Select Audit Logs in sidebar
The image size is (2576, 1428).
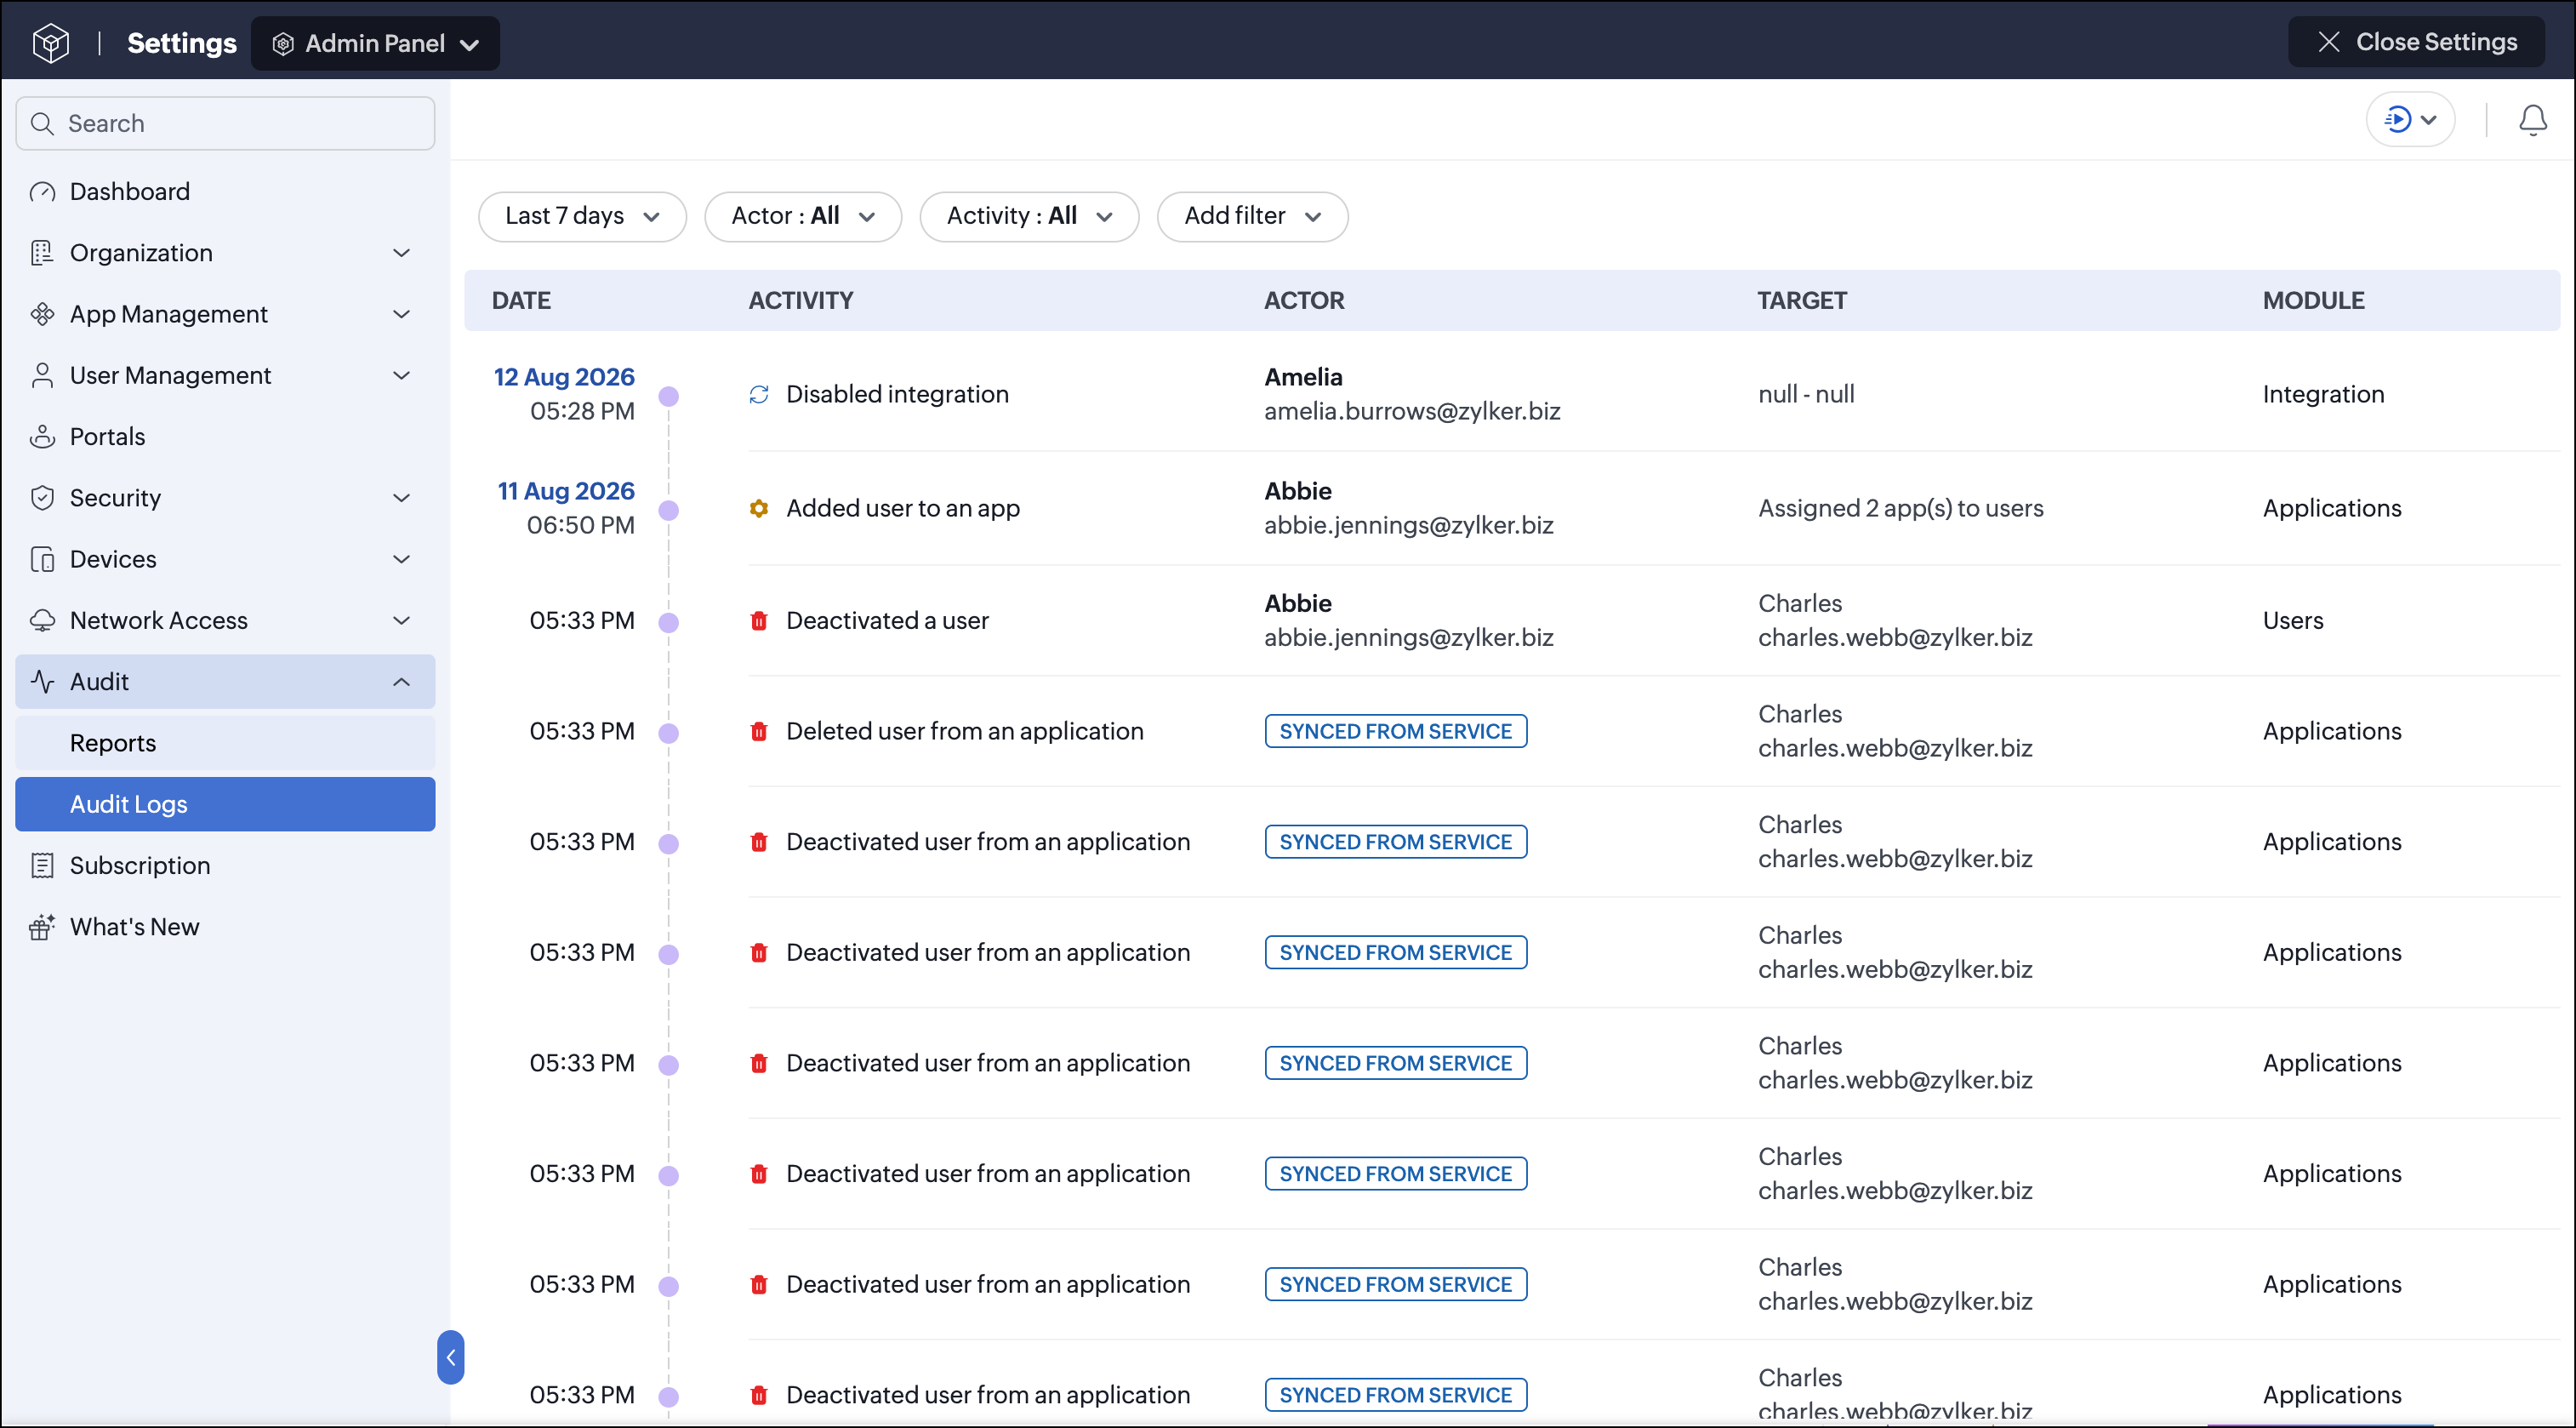(225, 804)
